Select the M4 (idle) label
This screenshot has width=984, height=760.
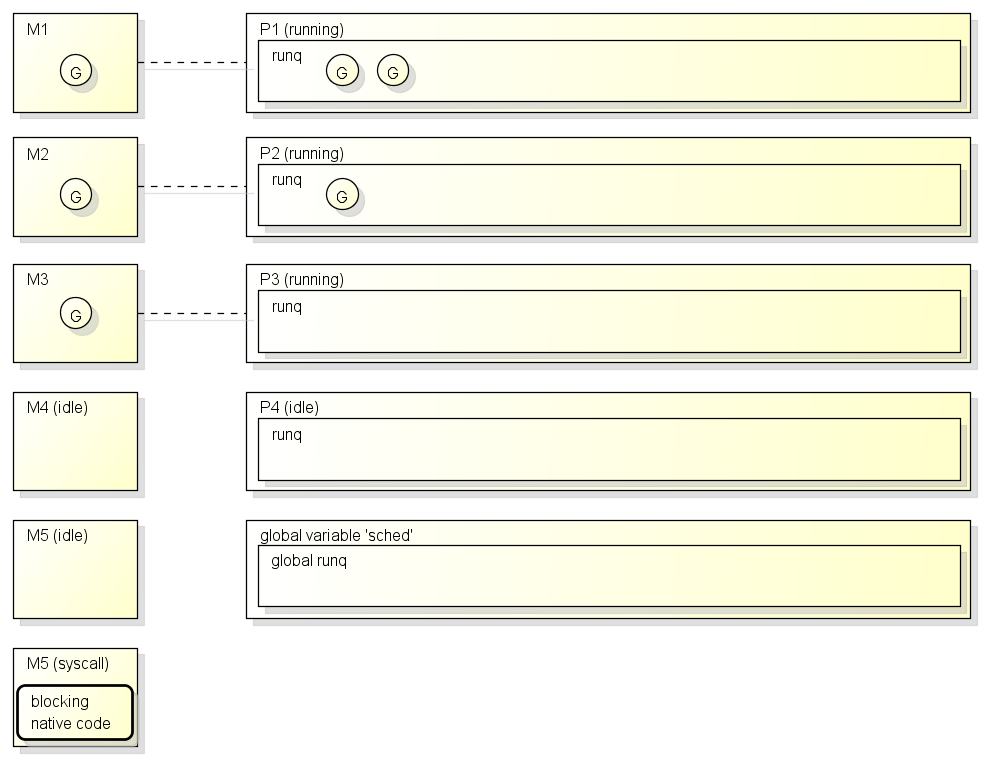coord(57,408)
